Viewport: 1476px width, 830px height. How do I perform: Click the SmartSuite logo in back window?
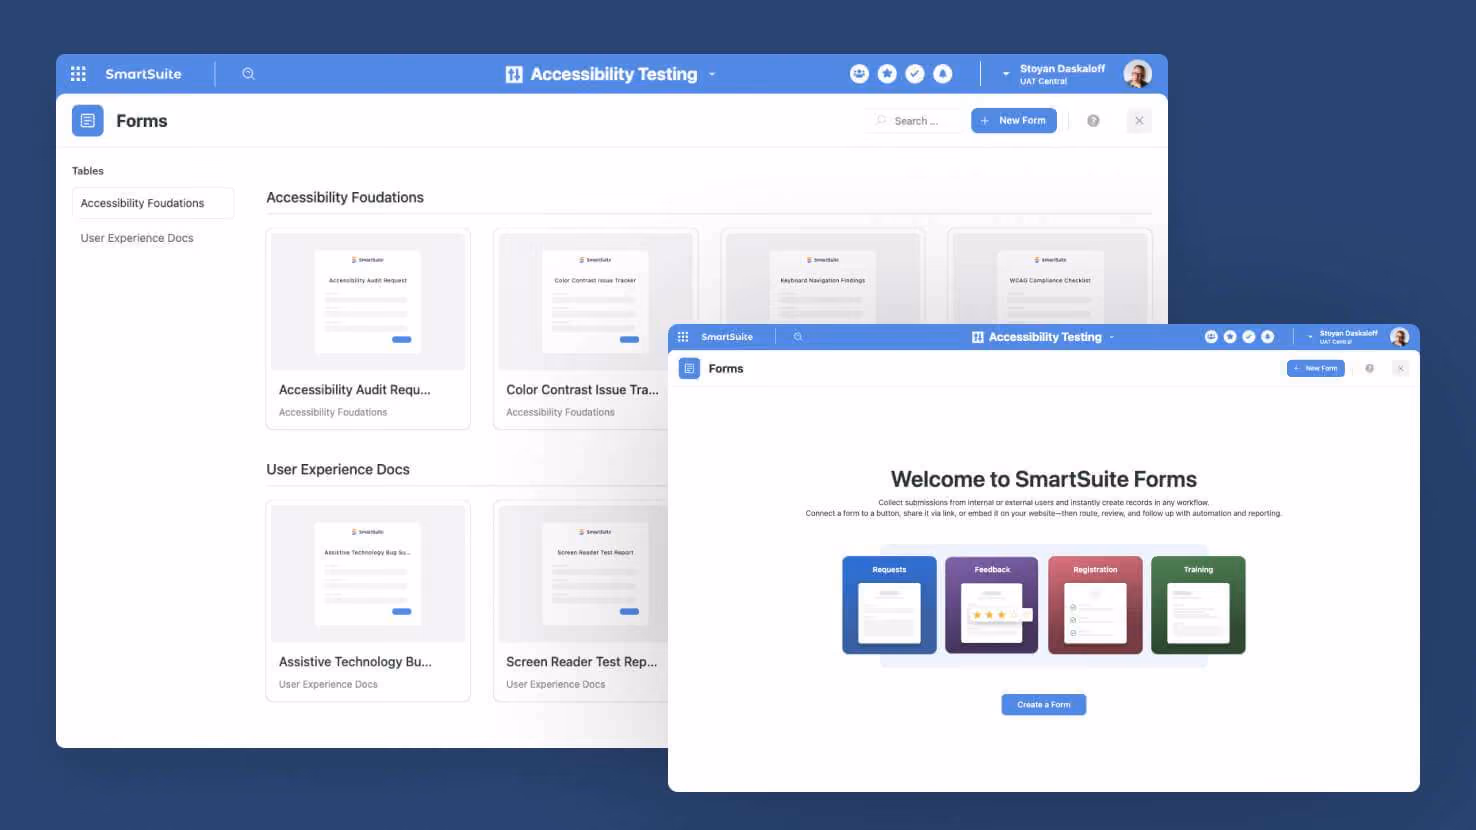pyautogui.click(x=143, y=74)
